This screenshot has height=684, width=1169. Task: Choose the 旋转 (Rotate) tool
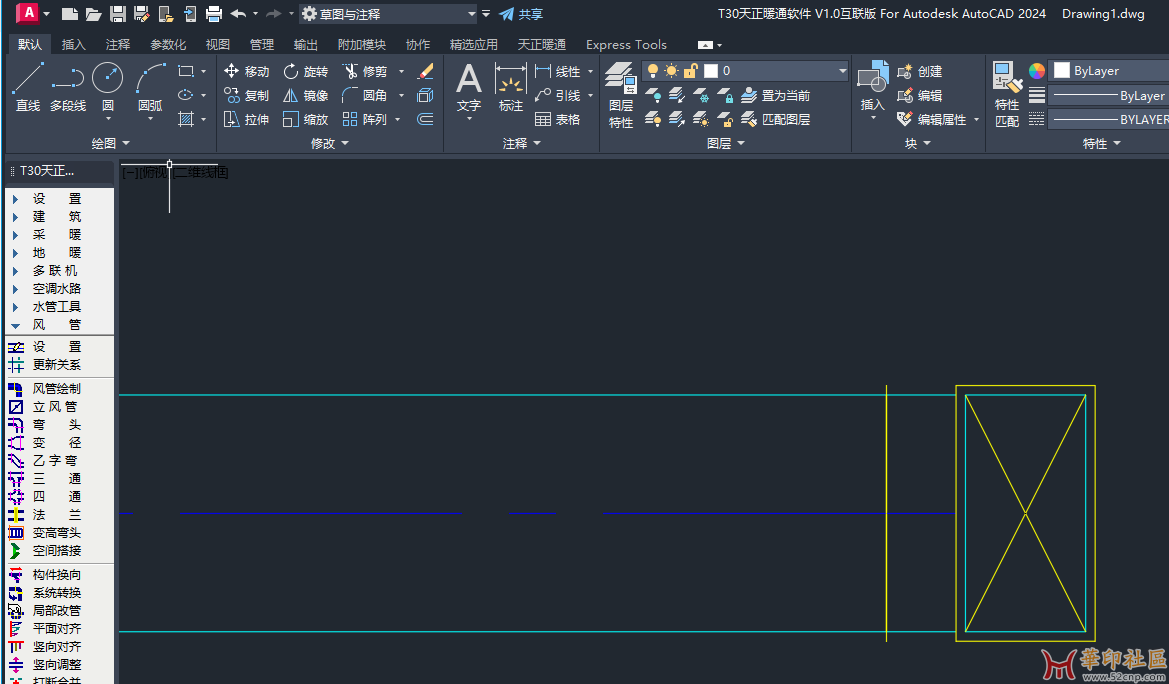[x=305, y=71]
